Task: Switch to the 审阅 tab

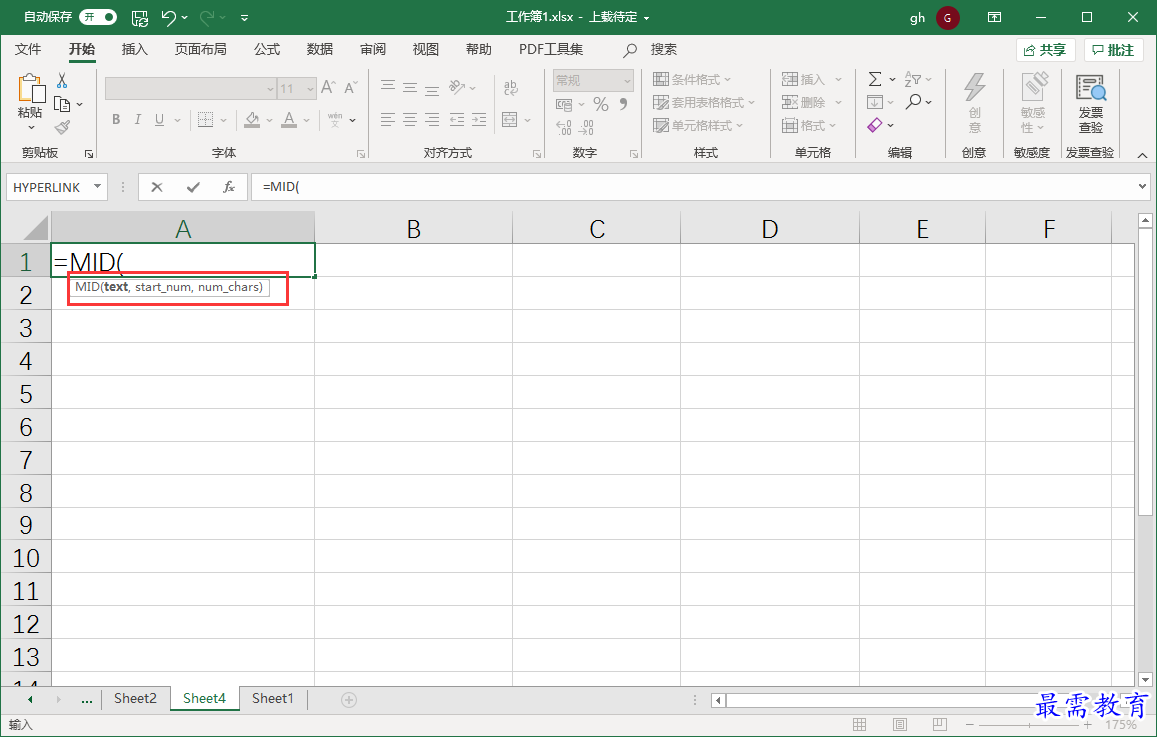Action: 373,49
